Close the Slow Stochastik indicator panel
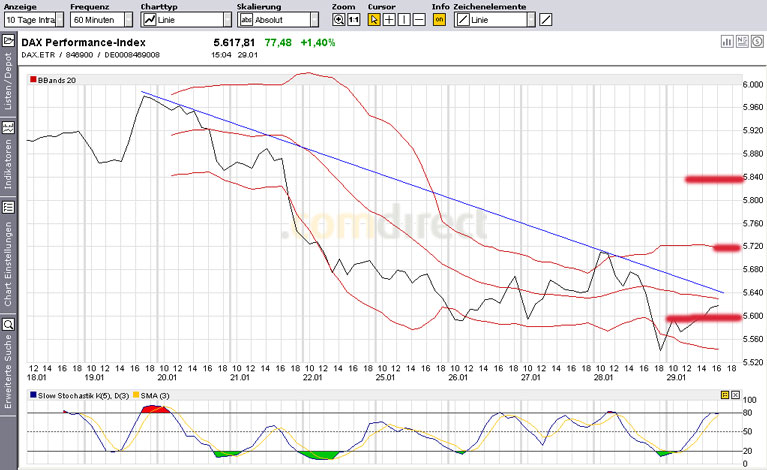This screenshot has width=767, height=470. (735, 395)
